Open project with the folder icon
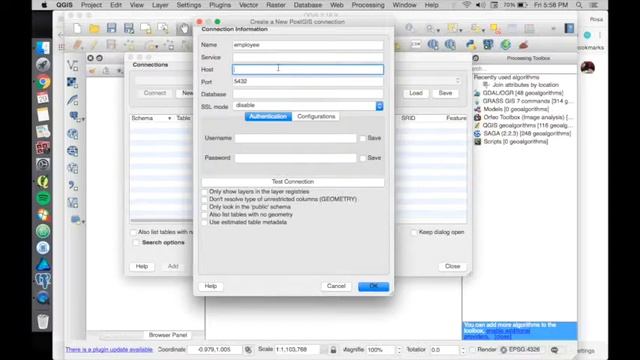640x360 pixels. click(x=94, y=28)
